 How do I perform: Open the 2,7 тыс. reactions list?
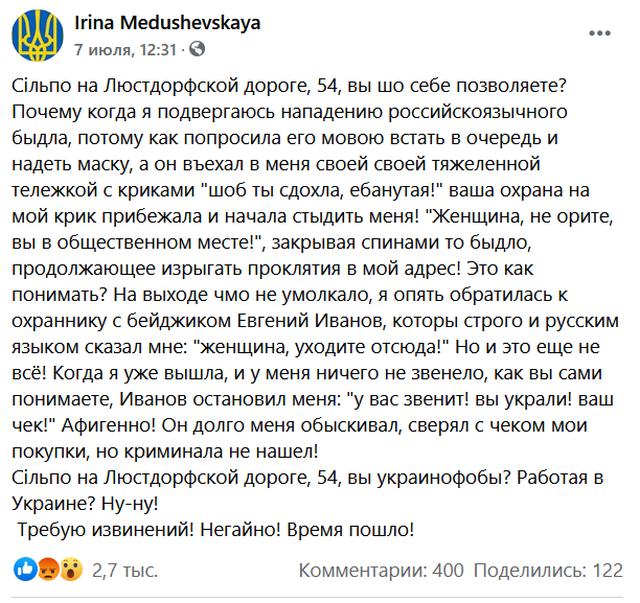[x=124, y=571]
